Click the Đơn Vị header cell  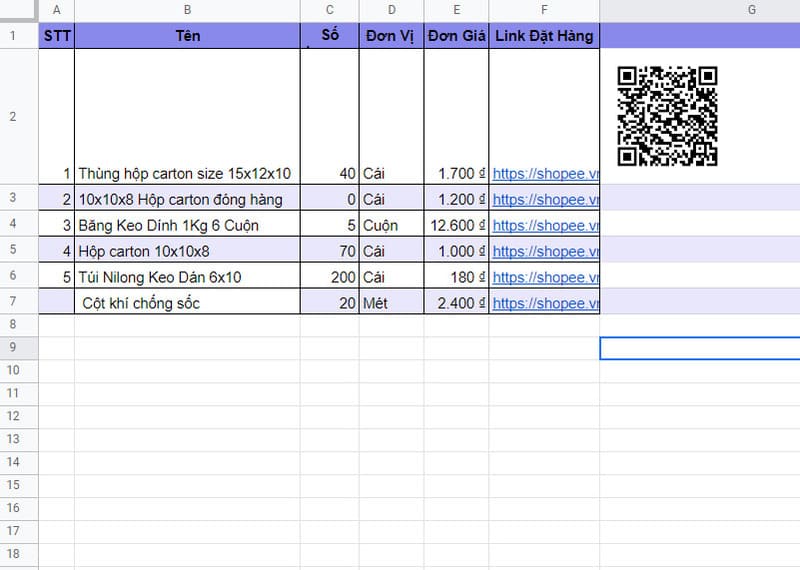pyautogui.click(x=391, y=36)
